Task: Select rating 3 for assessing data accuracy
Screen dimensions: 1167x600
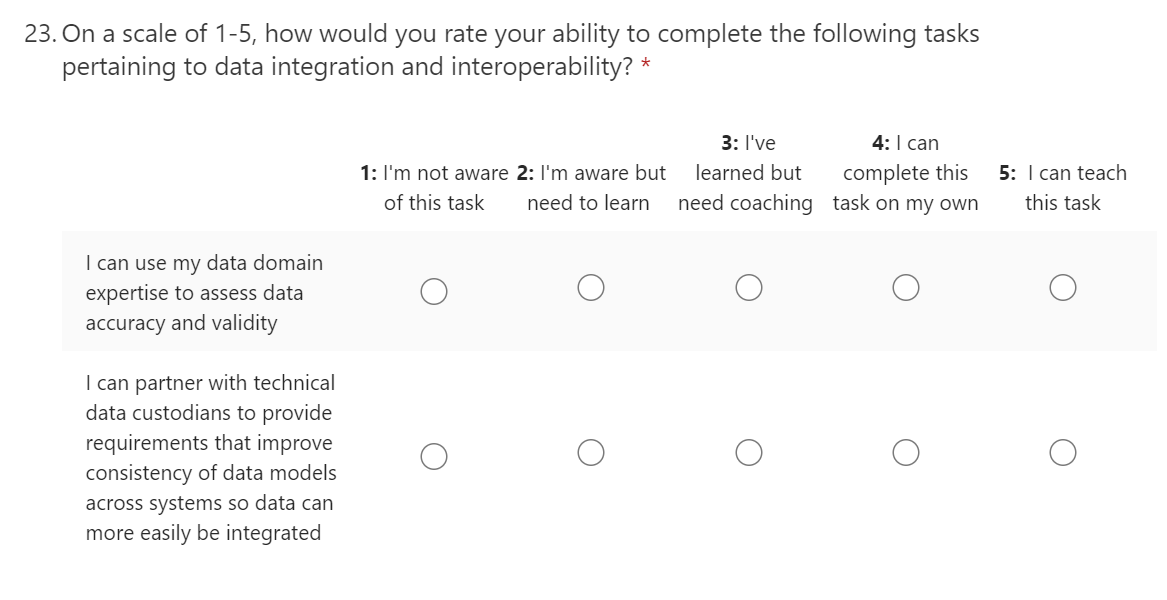Action: tap(748, 288)
